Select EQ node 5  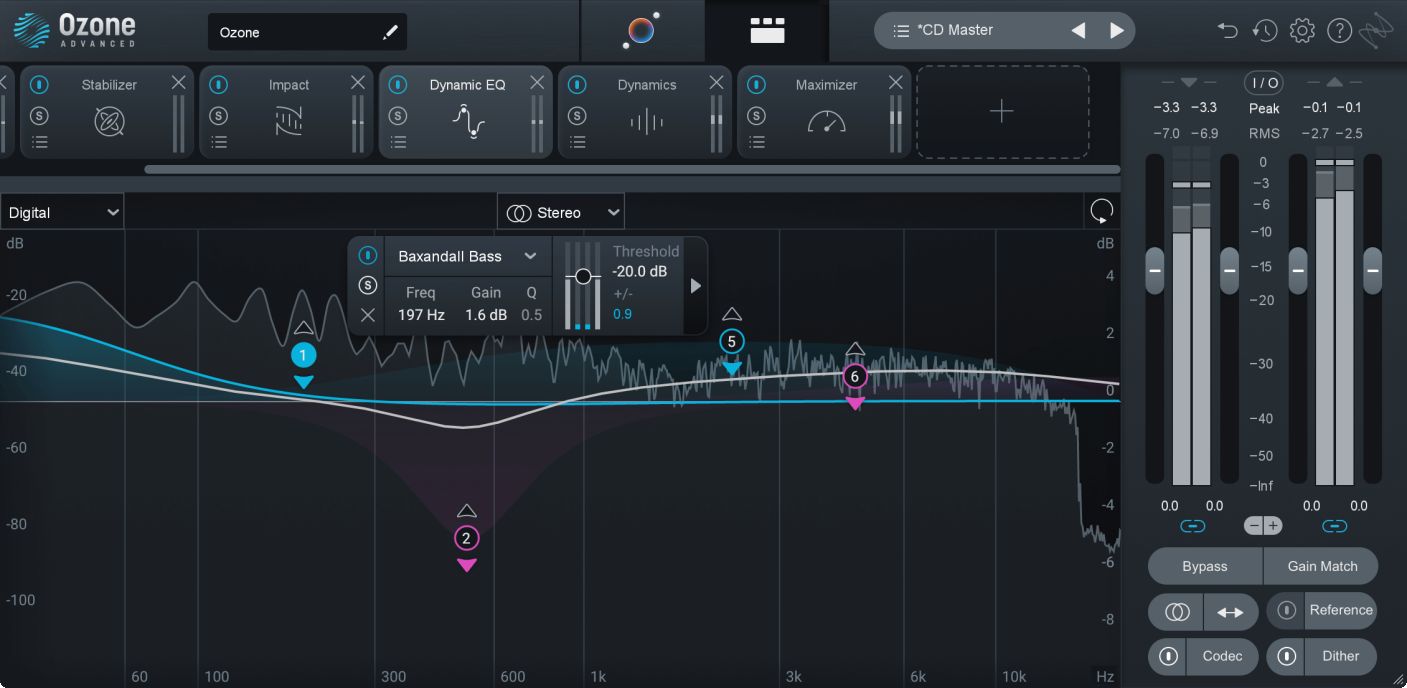(732, 342)
